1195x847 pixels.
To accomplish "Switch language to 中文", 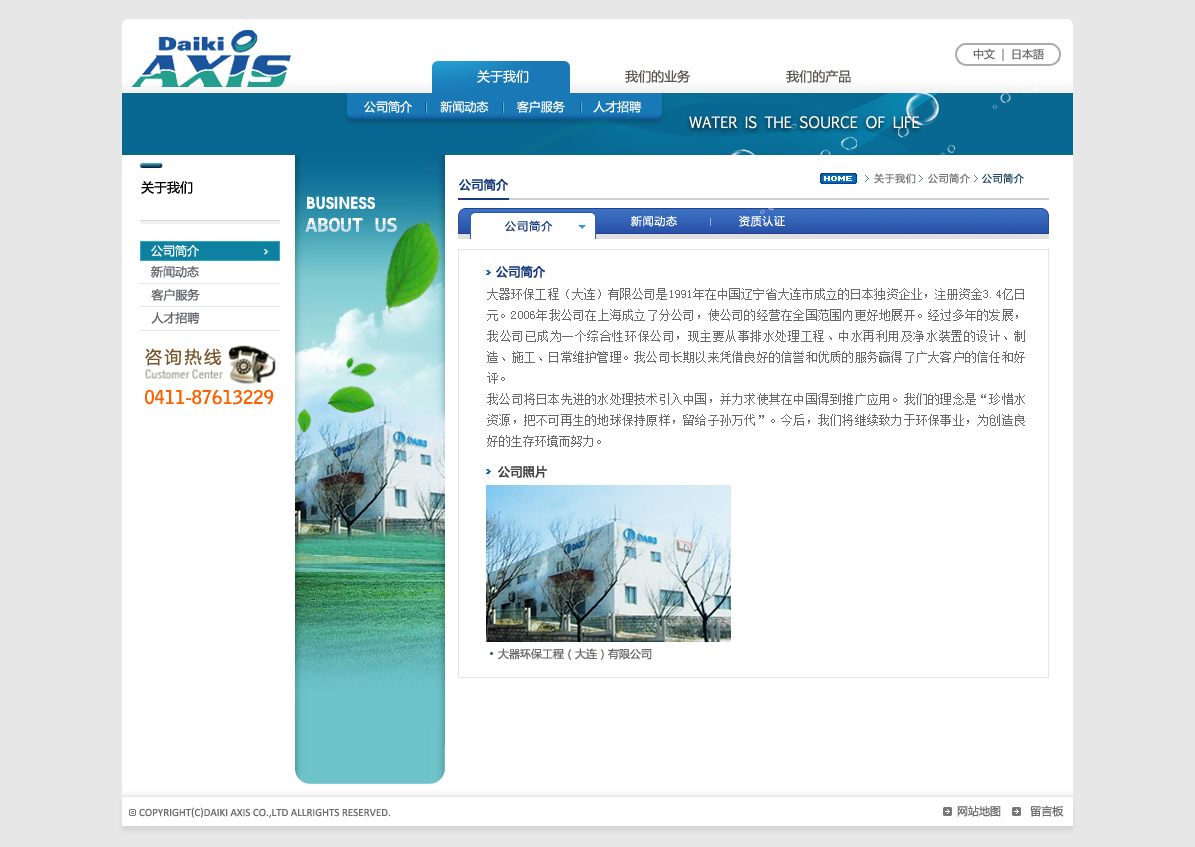I will pos(983,55).
